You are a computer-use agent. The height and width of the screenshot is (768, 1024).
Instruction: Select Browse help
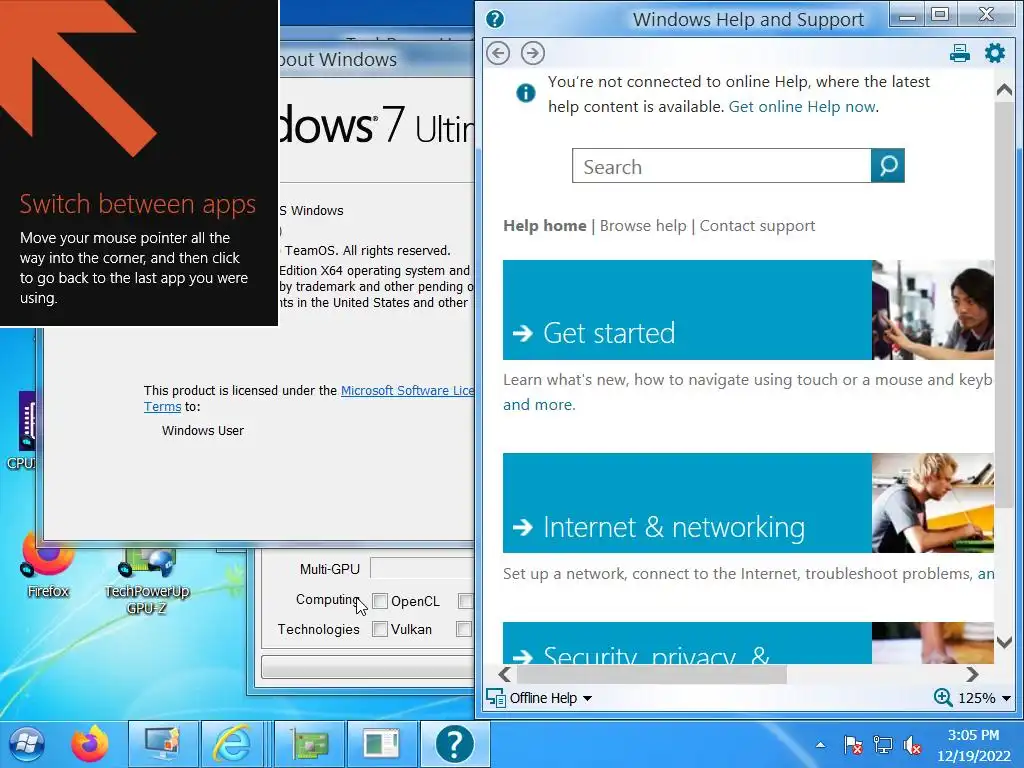pos(643,226)
